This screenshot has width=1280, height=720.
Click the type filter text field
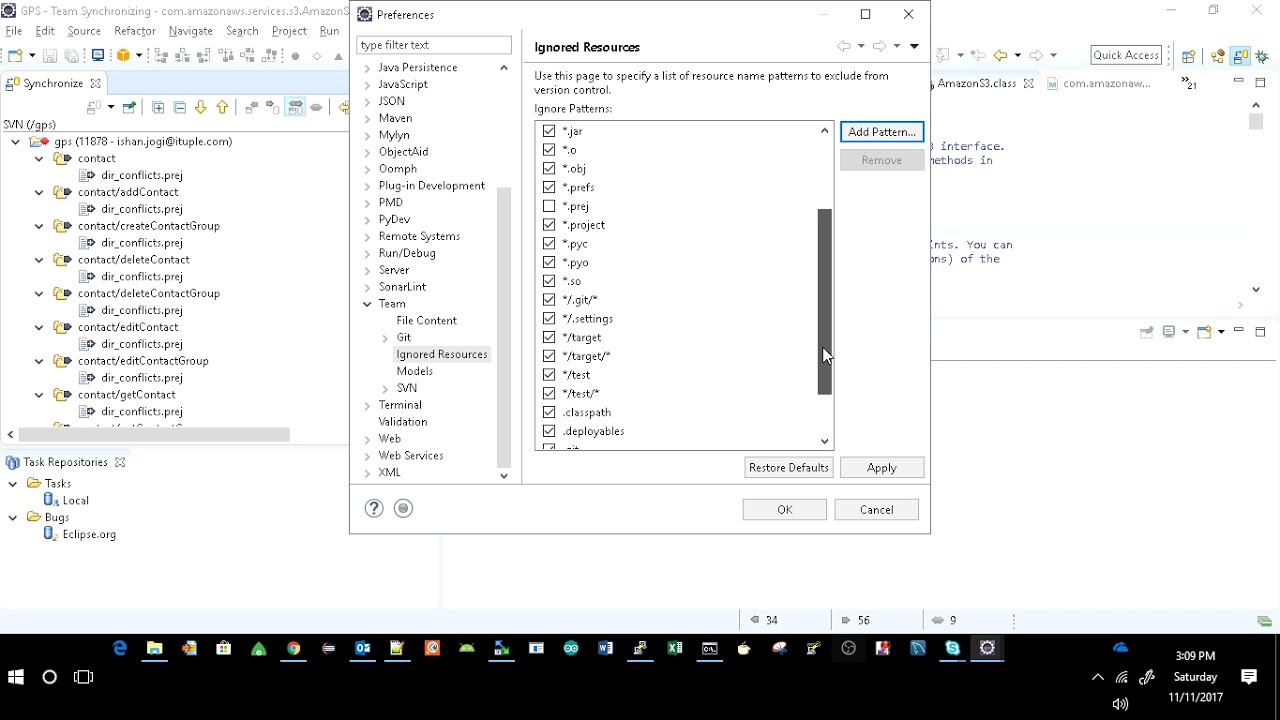(x=434, y=45)
